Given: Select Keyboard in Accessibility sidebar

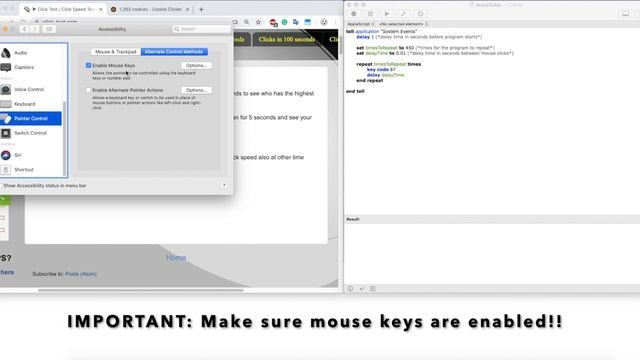Looking at the screenshot, I should [x=31, y=104].
